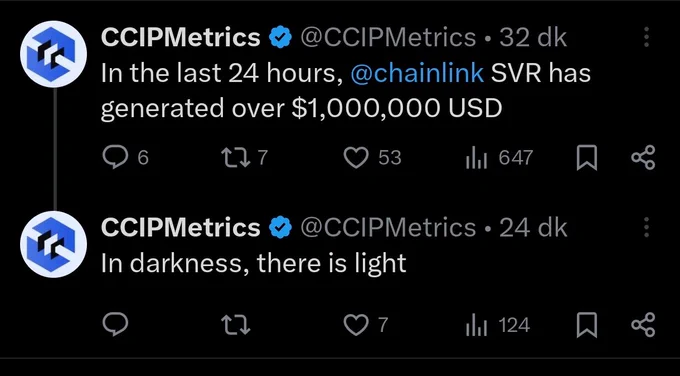Image resolution: width=680 pixels, height=376 pixels.
Task: Open CCIPMetrics avatar on the first tweet
Action: pyautogui.click(x=53, y=54)
